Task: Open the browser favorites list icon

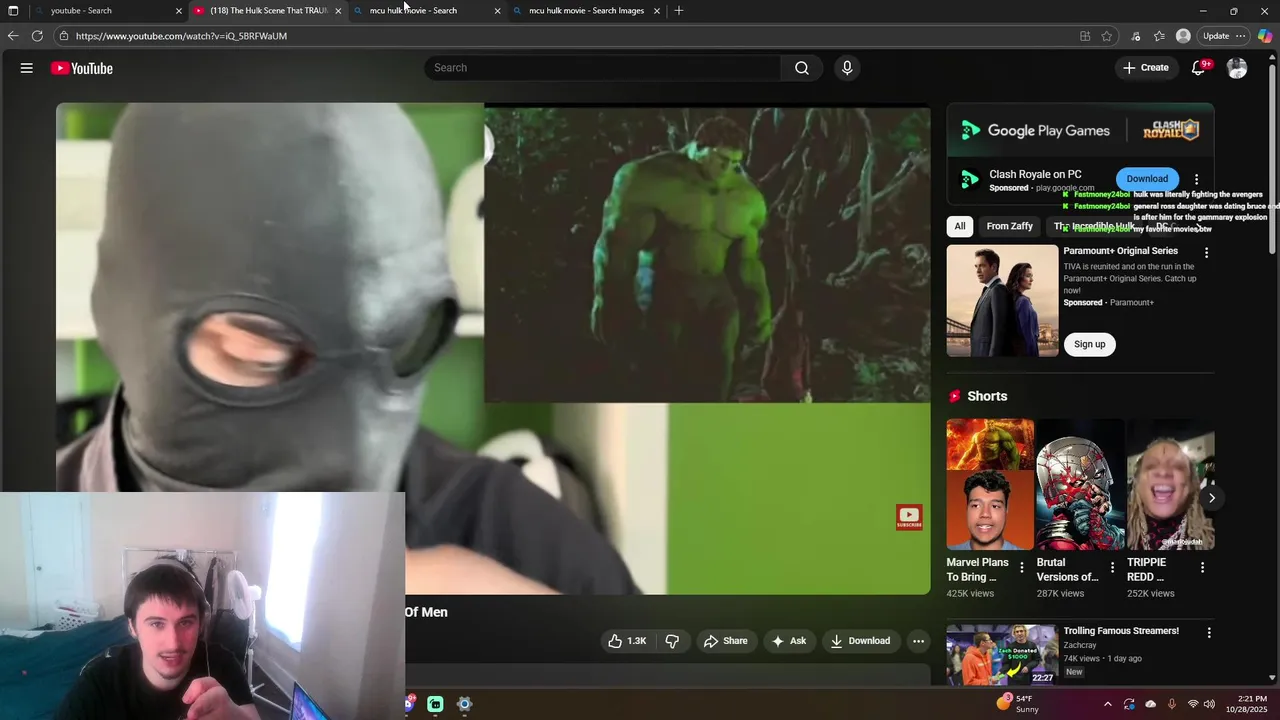Action: 1159,36
